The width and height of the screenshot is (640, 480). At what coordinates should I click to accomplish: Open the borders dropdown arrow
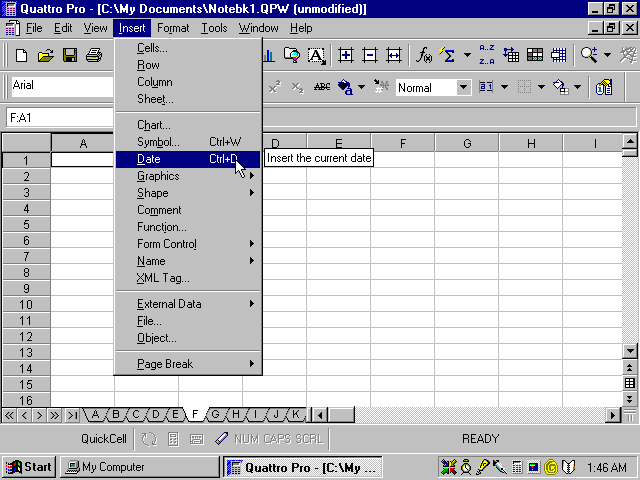(541, 87)
